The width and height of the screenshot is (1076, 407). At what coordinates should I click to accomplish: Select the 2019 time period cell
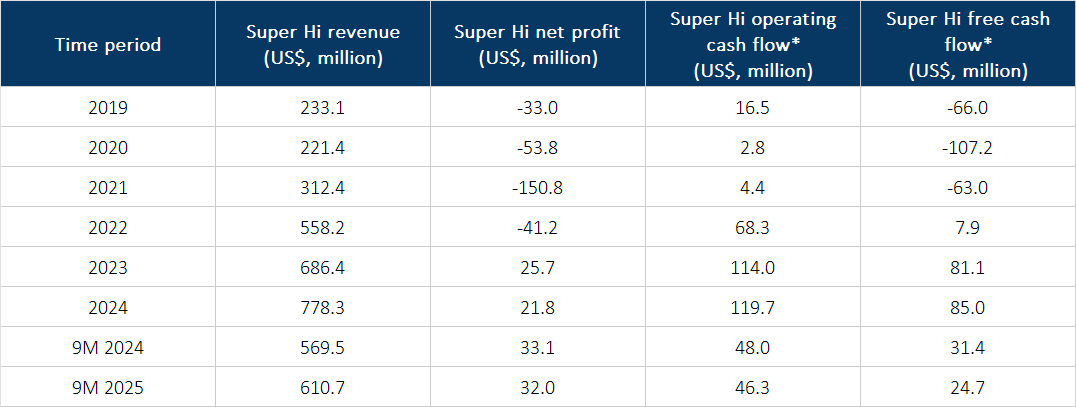coord(108,107)
